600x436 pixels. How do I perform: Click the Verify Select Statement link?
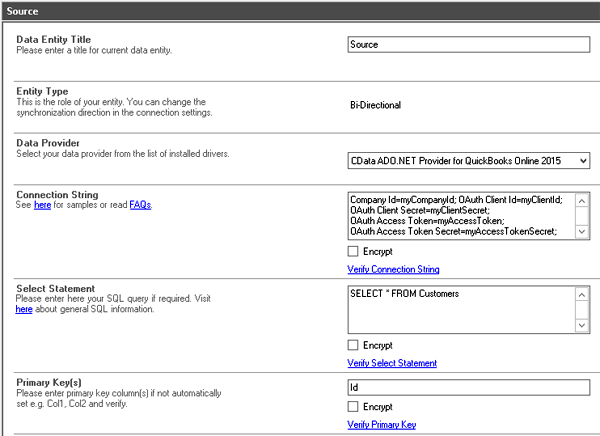tap(392, 363)
